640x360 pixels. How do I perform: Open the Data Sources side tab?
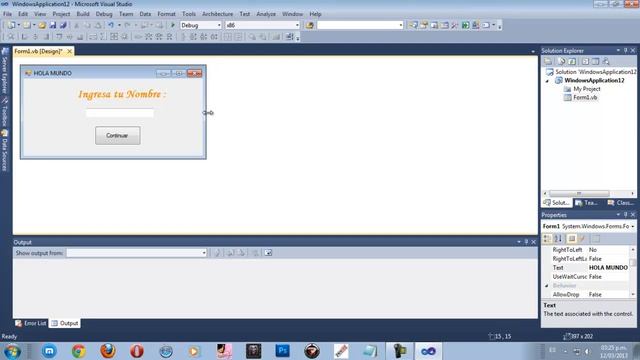point(5,150)
